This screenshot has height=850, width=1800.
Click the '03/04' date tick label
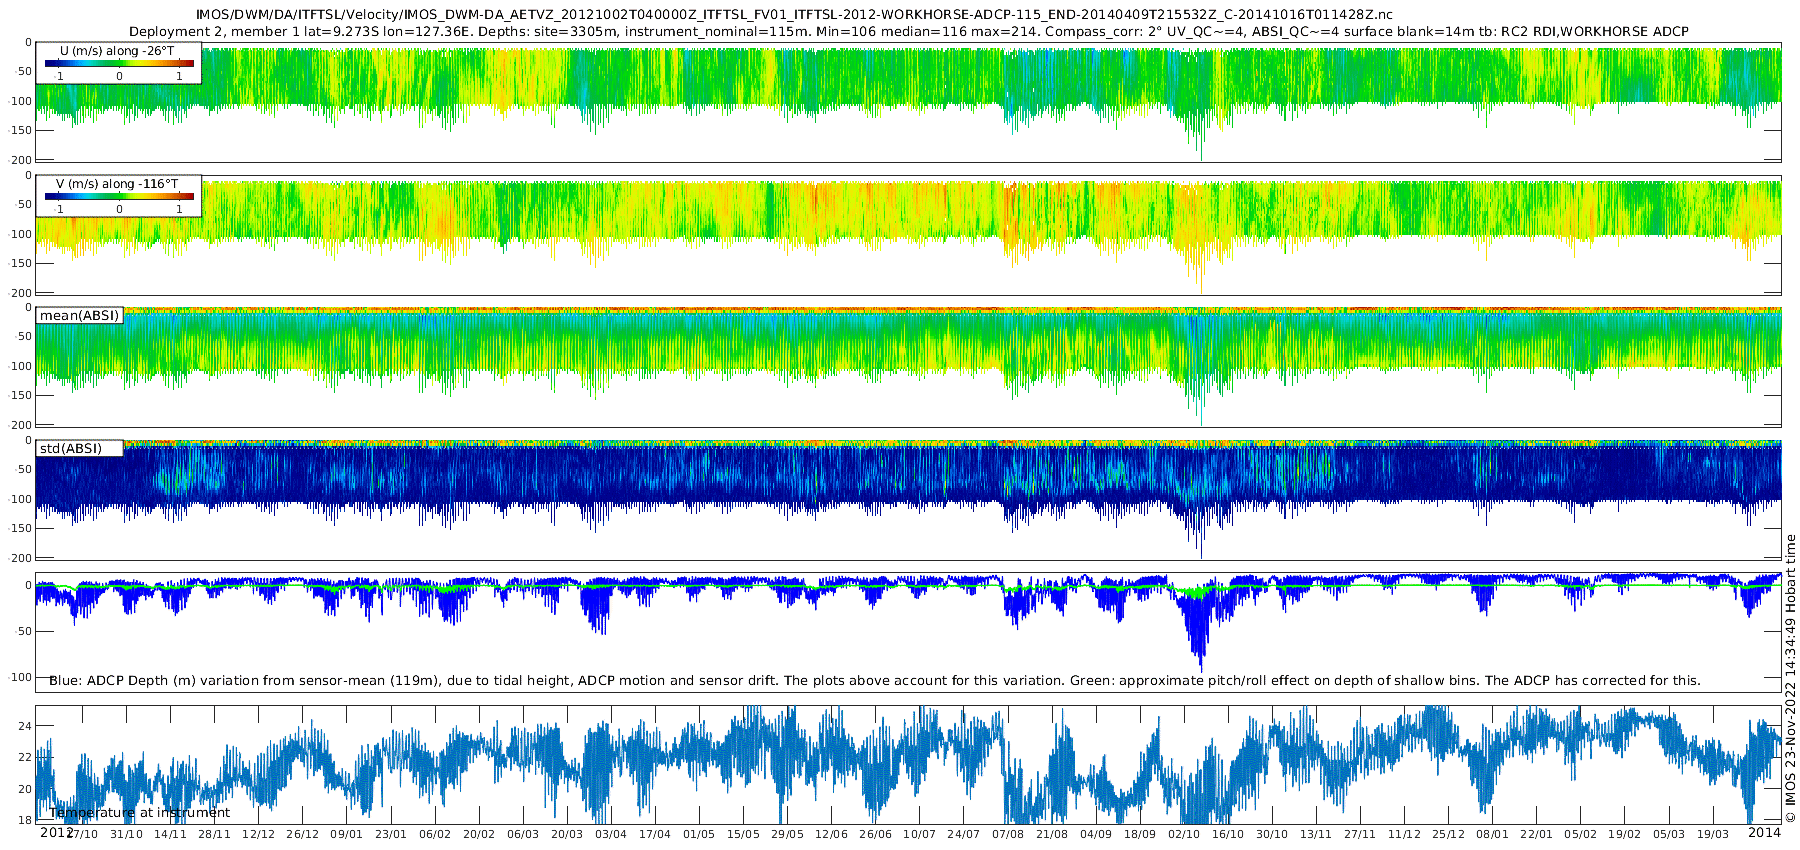[610, 834]
